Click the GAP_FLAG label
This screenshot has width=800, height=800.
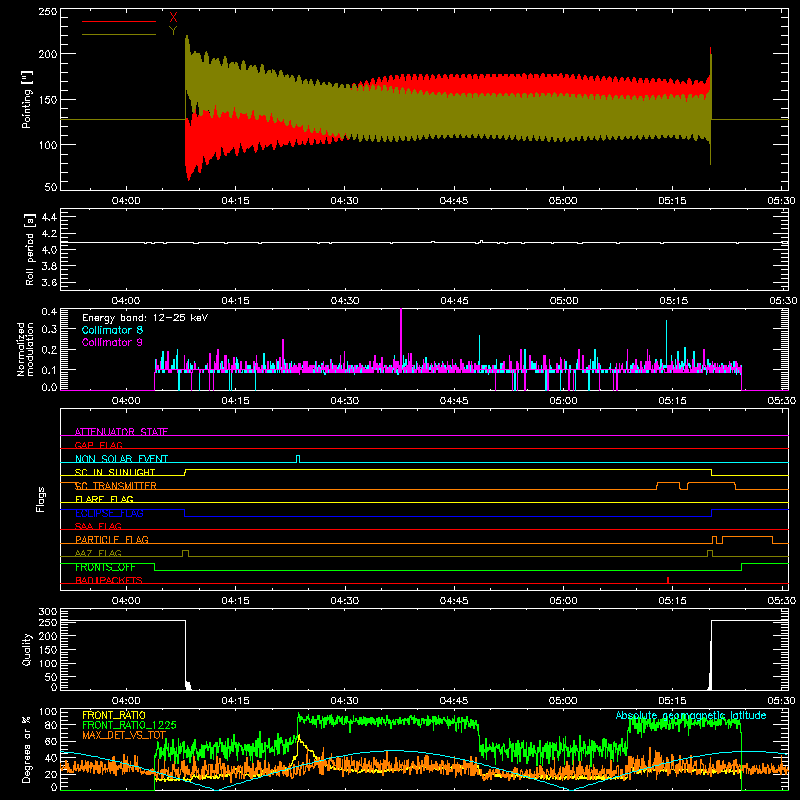click(x=99, y=445)
